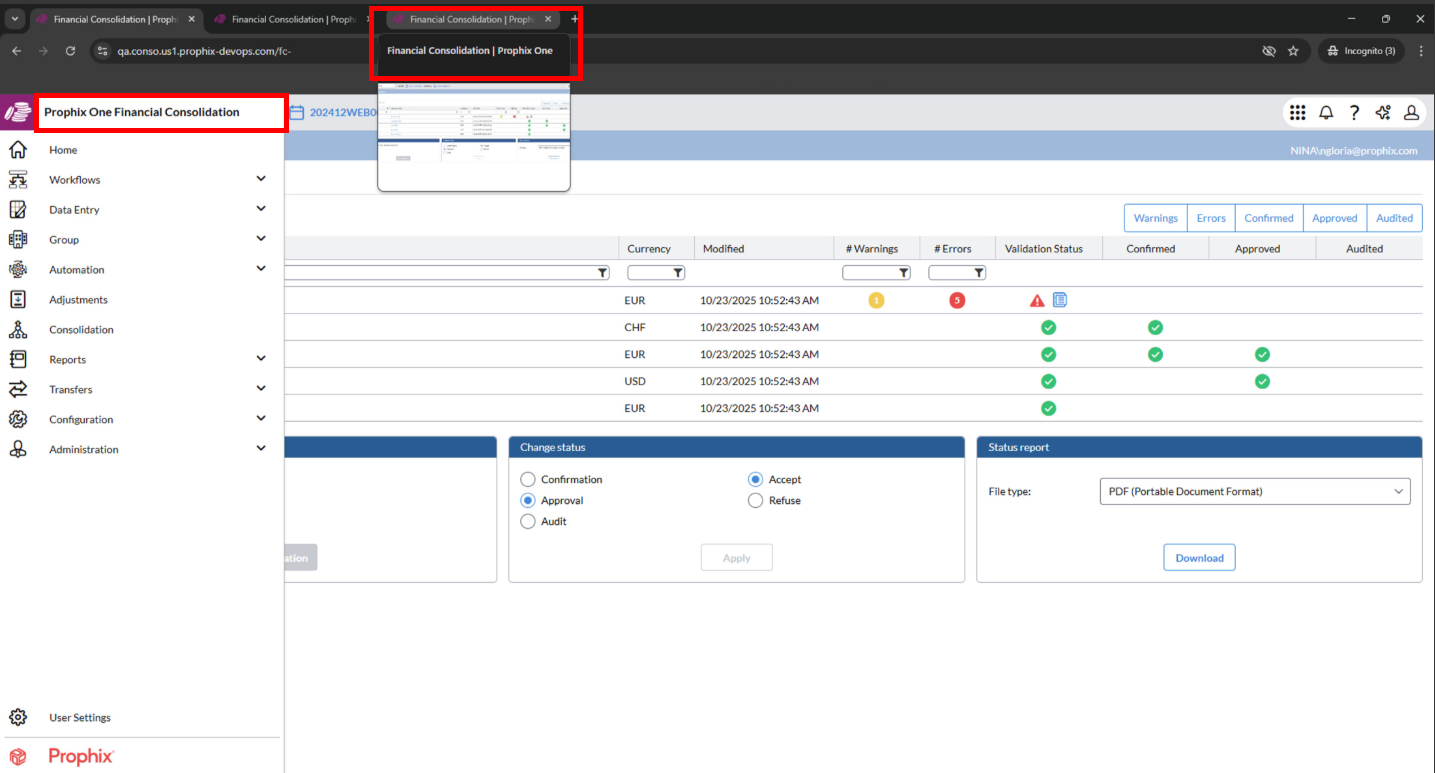Viewport: 1435px width, 773px height.
Task: Open Consolidation in the sidebar
Action: (x=81, y=330)
